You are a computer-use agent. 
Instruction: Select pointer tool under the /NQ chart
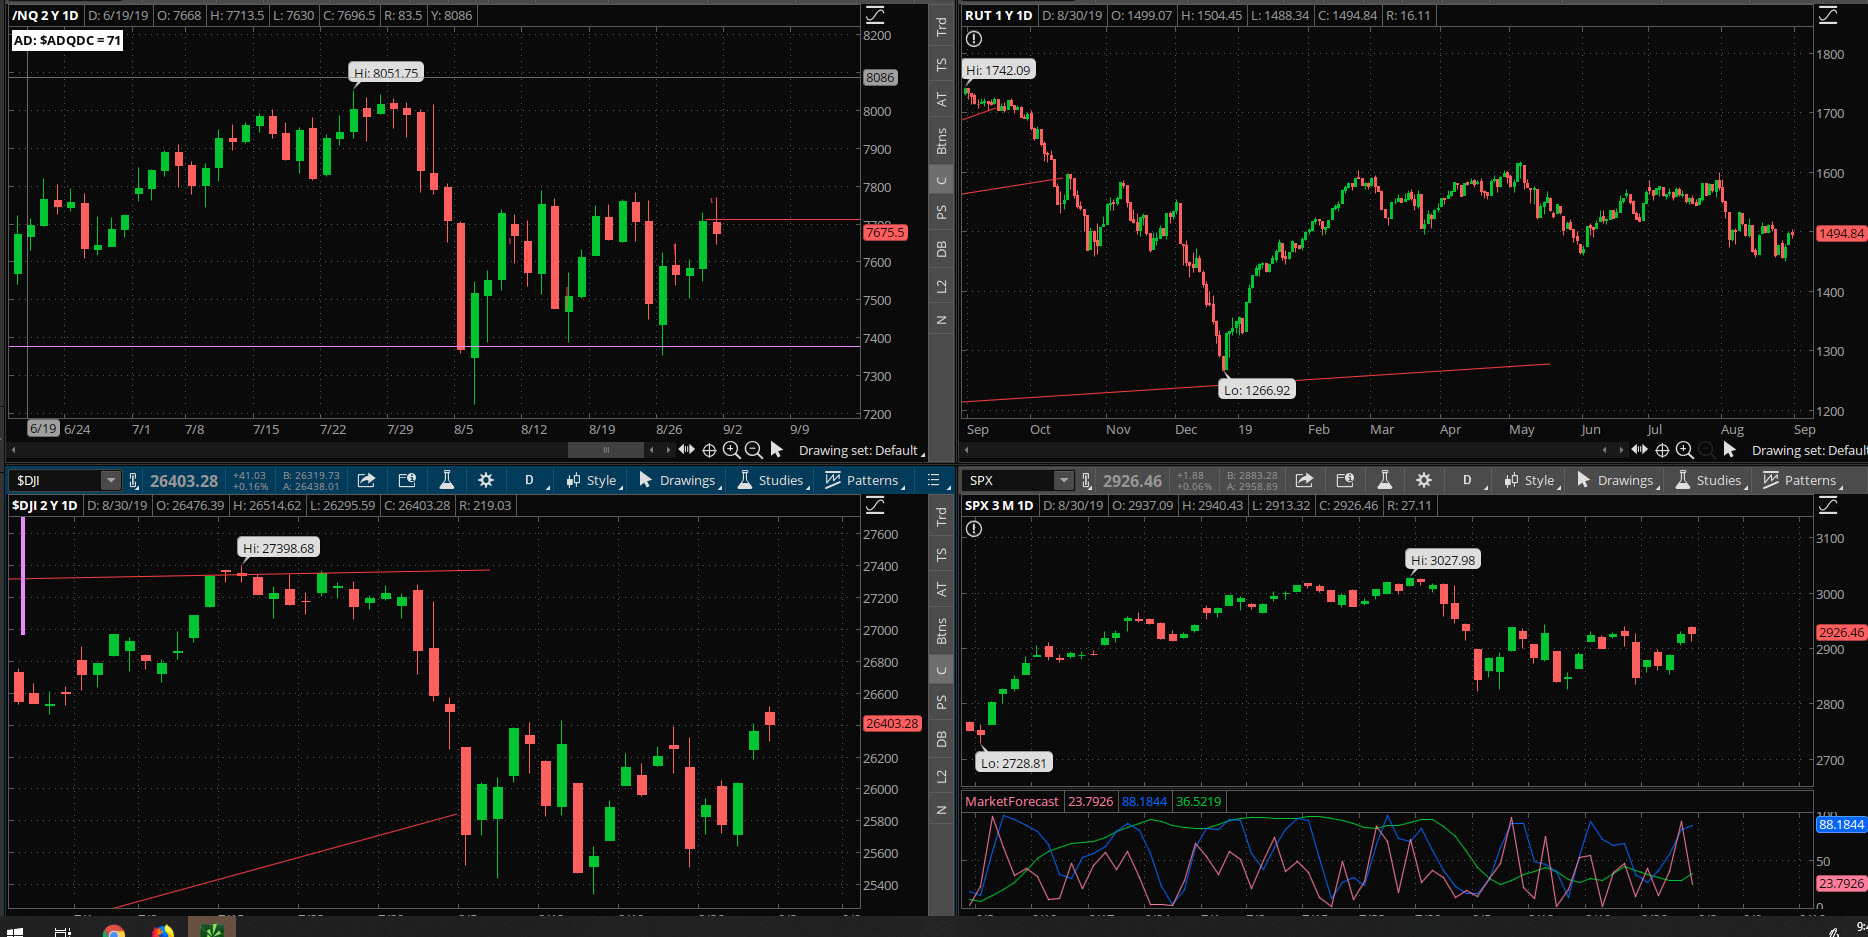[777, 450]
